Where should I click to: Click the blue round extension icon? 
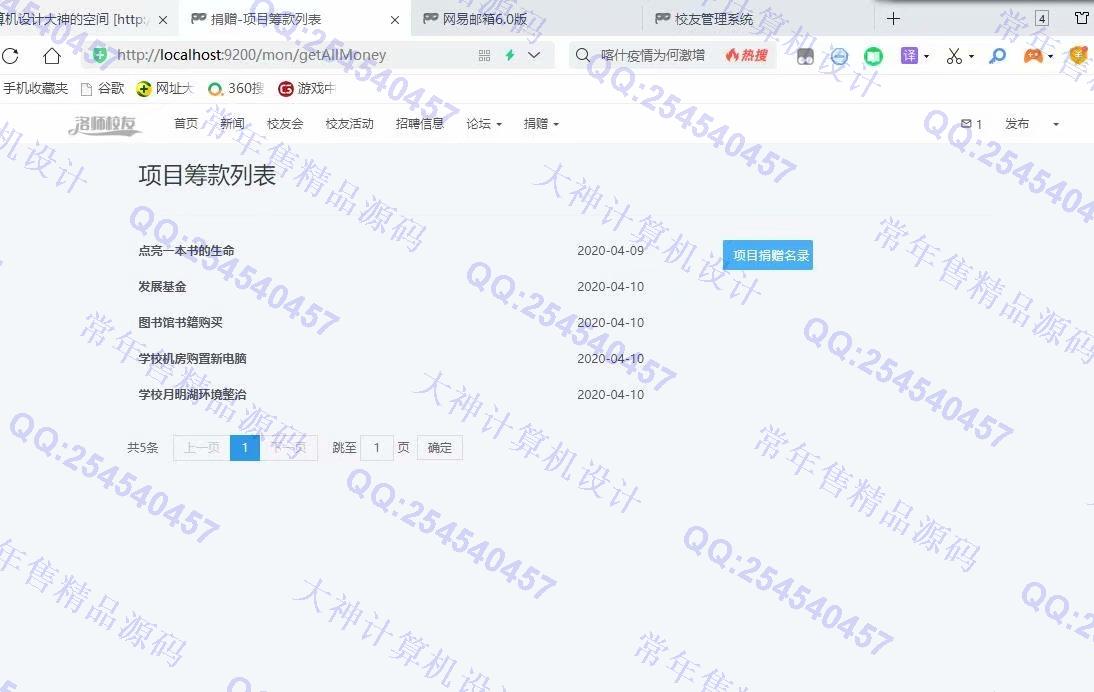(839, 56)
